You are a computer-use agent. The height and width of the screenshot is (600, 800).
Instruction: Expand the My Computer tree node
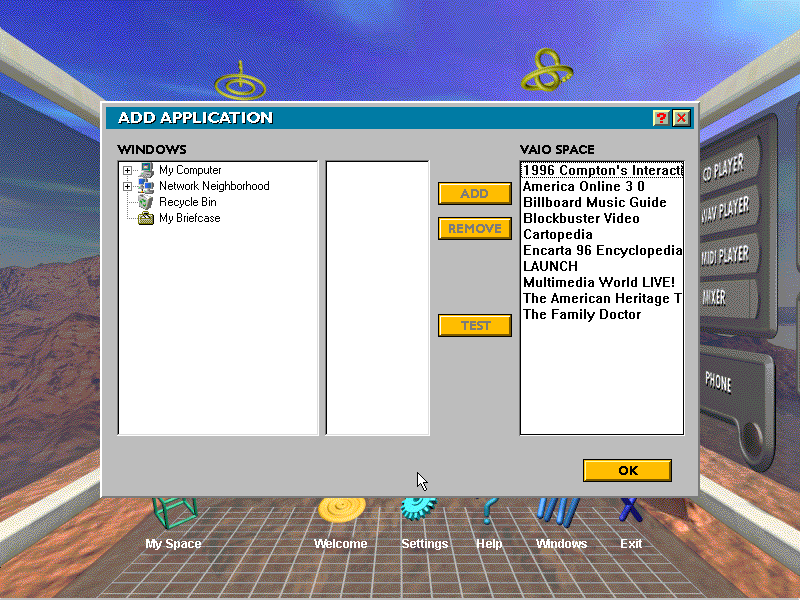tap(128, 171)
